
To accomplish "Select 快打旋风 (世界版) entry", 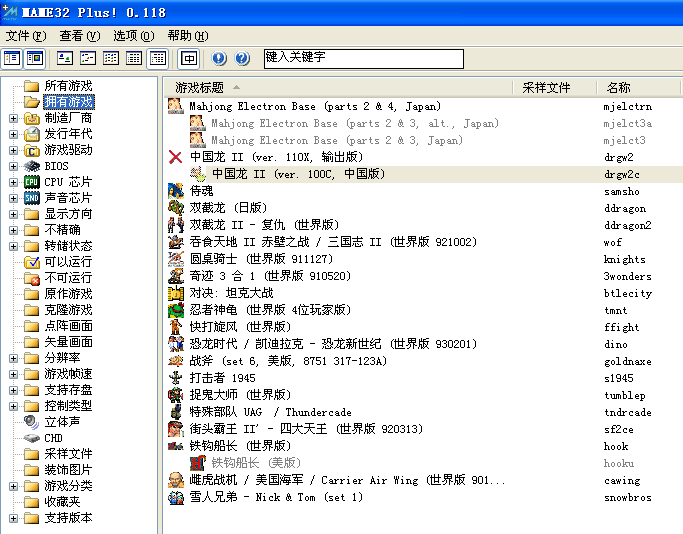I will click(x=240, y=327).
